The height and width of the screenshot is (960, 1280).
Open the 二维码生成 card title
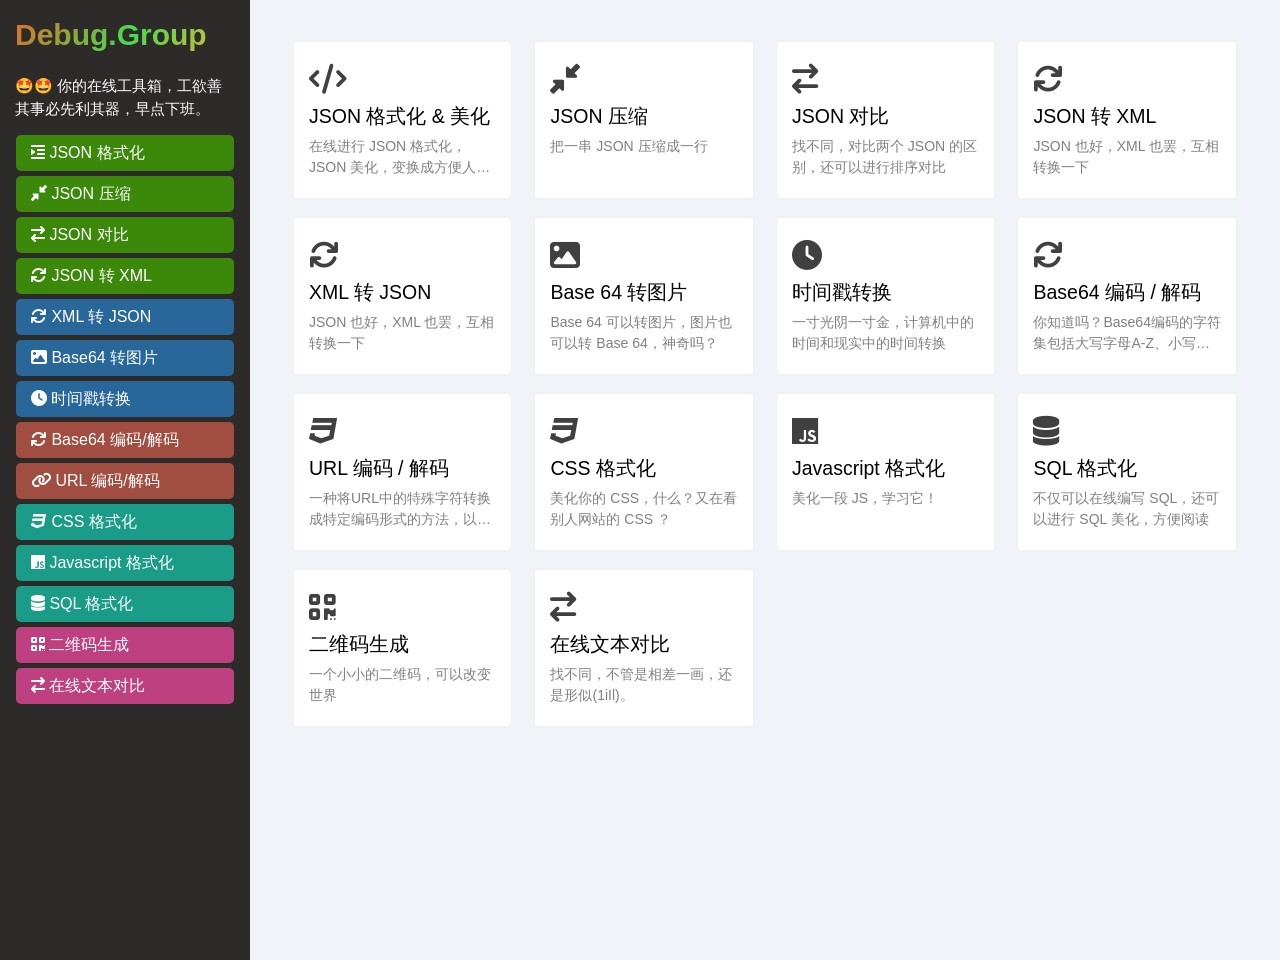pos(359,644)
